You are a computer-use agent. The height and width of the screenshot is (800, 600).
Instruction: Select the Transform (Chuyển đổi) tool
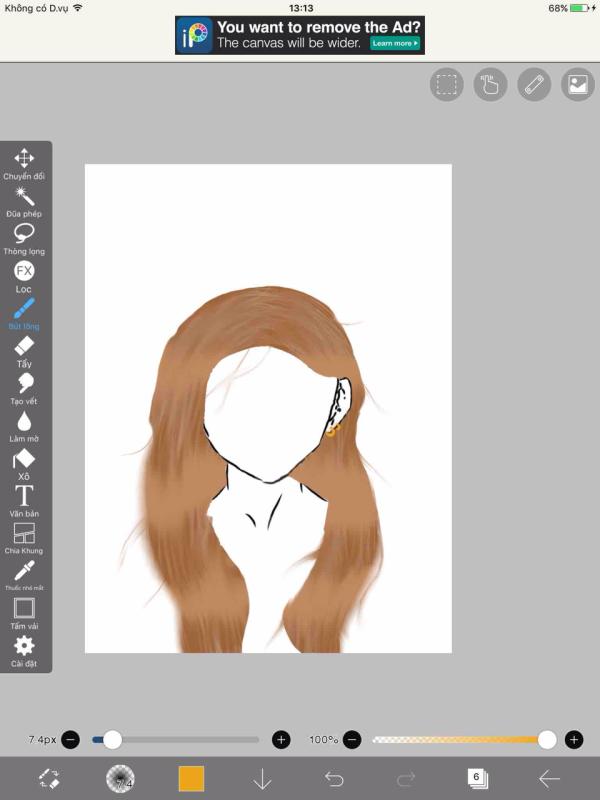coord(24,159)
